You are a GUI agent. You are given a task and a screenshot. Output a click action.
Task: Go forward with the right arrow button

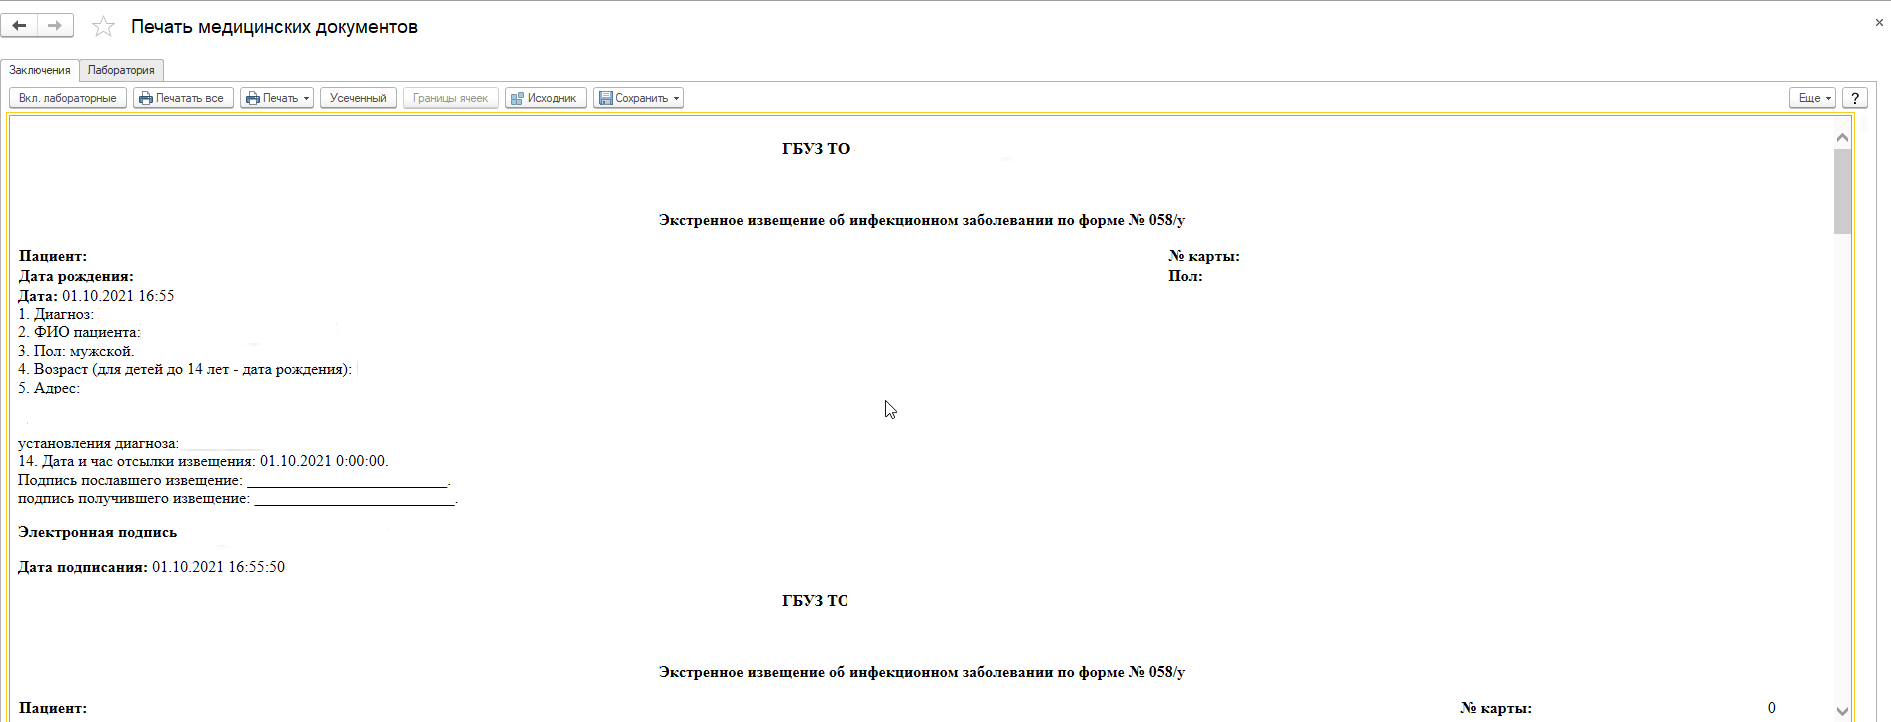55,26
